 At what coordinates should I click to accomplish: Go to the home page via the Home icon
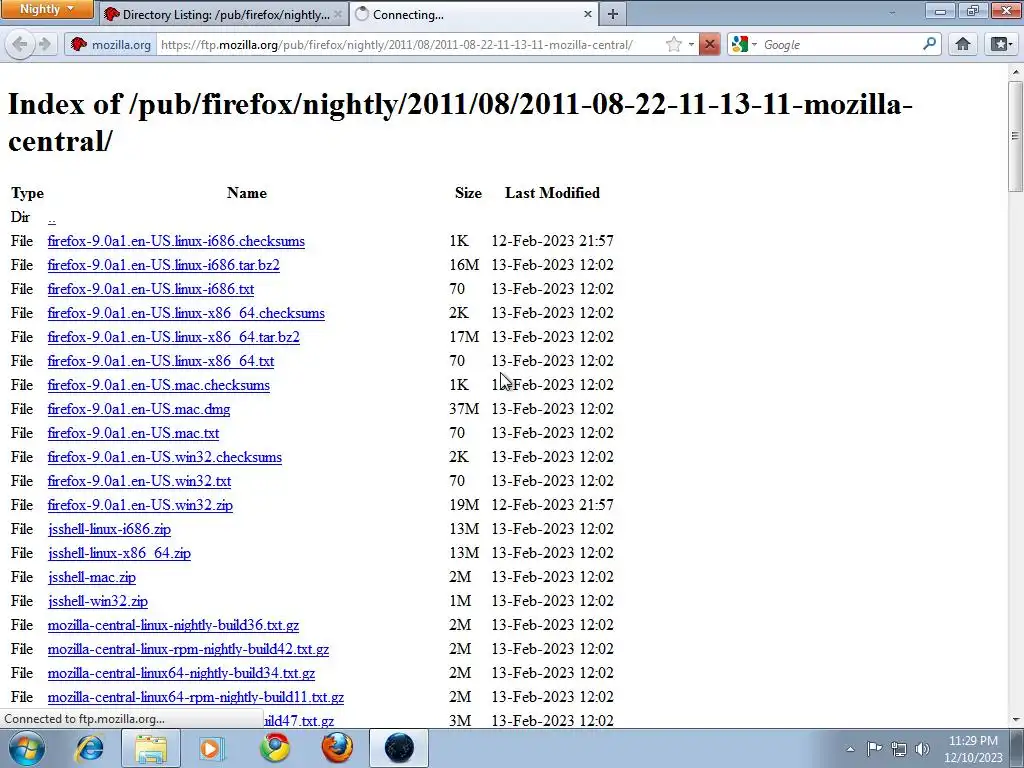pyautogui.click(x=963, y=44)
